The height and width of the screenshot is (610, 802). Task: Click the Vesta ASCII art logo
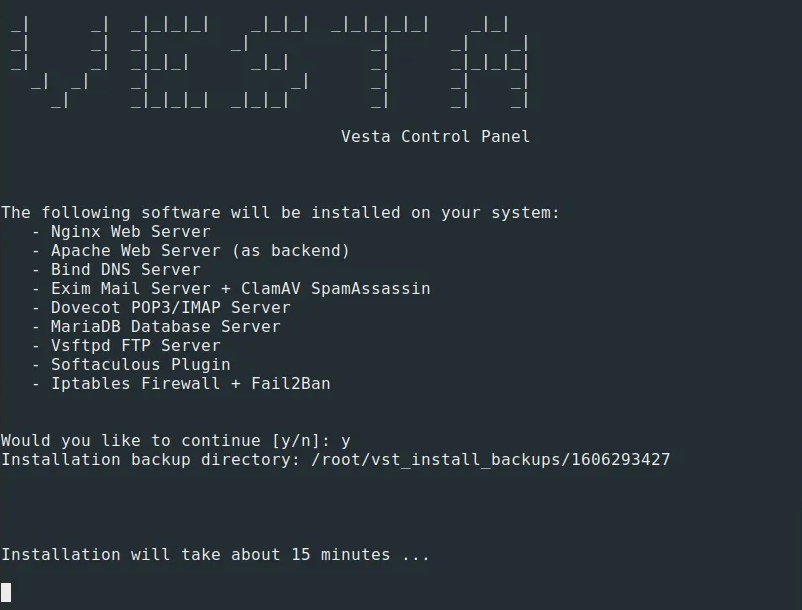click(x=270, y=60)
